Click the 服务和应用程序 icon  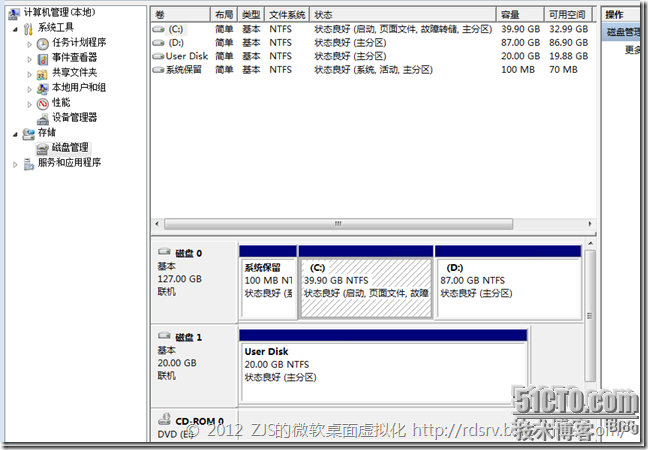[x=28, y=164]
